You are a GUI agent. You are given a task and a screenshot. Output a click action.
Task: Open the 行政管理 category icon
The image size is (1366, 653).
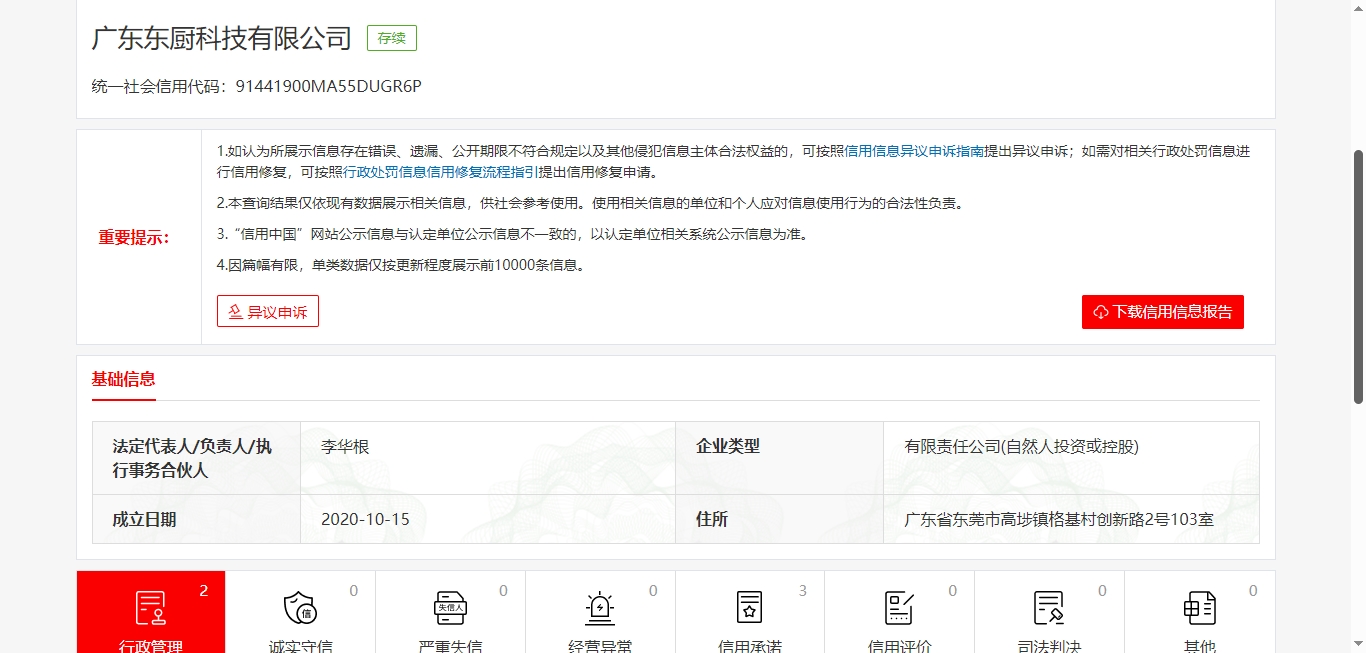(x=151, y=607)
